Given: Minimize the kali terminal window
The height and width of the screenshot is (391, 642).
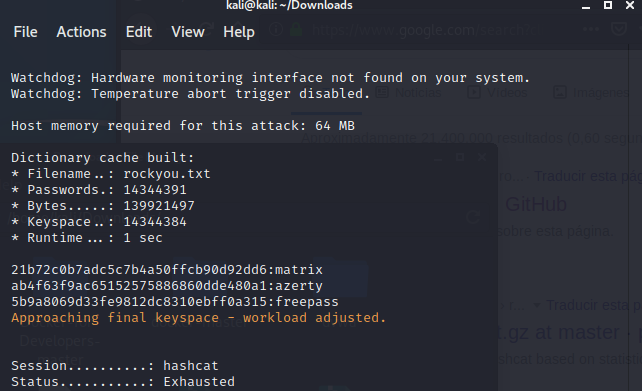Looking at the screenshot, I should pos(586,6).
